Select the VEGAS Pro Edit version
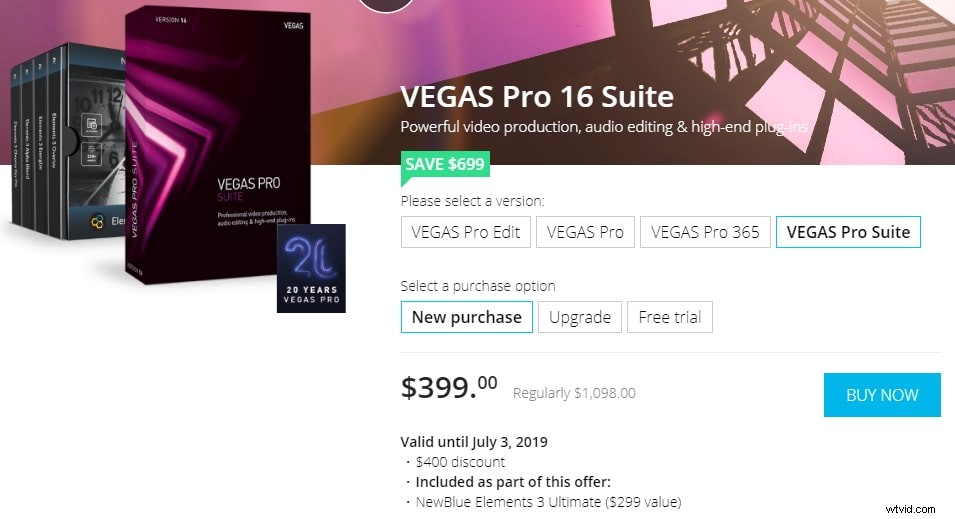 tap(465, 232)
